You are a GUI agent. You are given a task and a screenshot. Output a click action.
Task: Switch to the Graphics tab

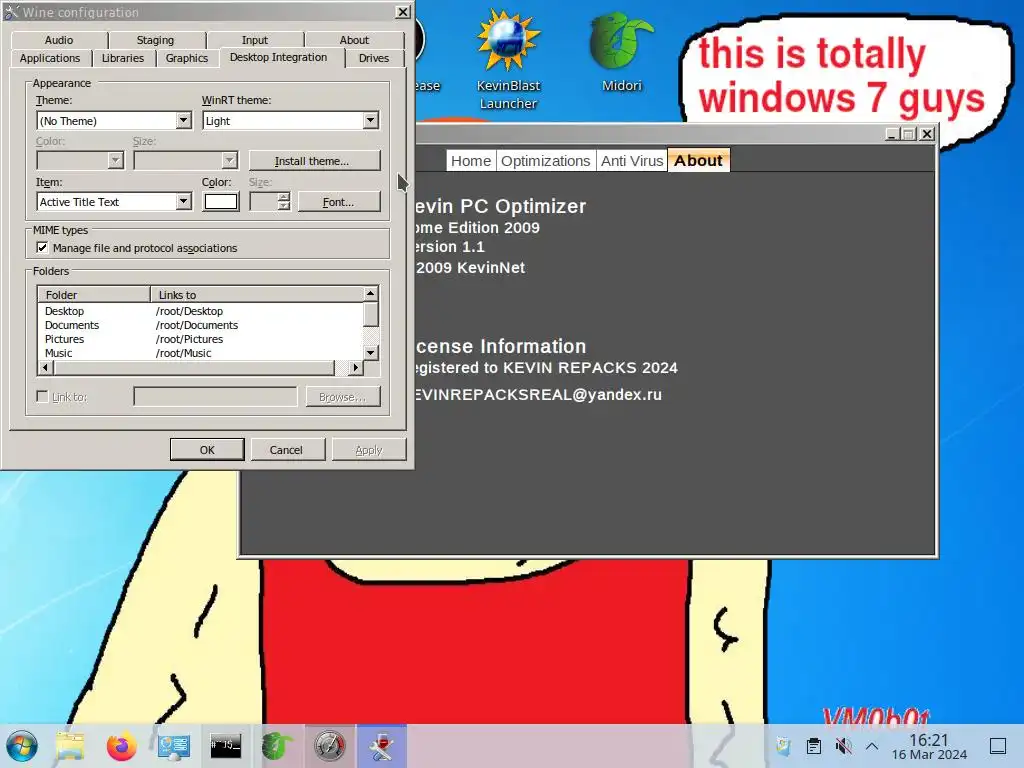click(187, 58)
